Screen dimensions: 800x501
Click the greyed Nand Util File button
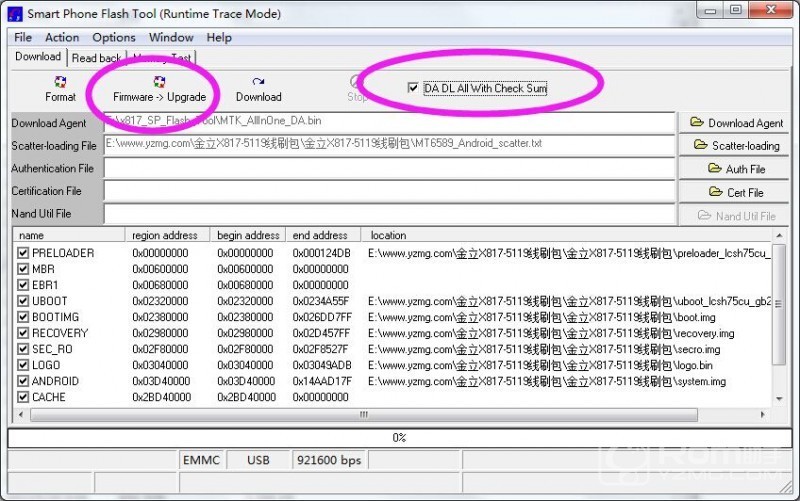tap(734, 216)
